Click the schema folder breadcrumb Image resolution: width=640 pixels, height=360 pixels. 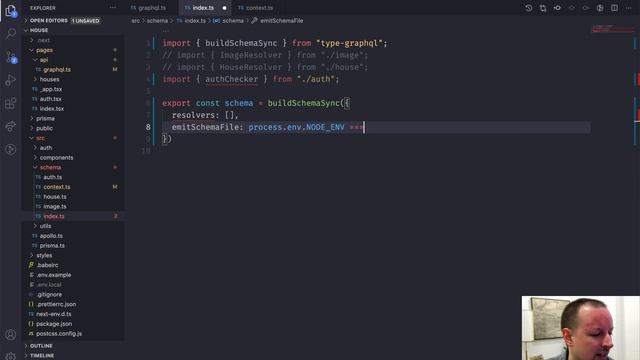[x=157, y=20]
